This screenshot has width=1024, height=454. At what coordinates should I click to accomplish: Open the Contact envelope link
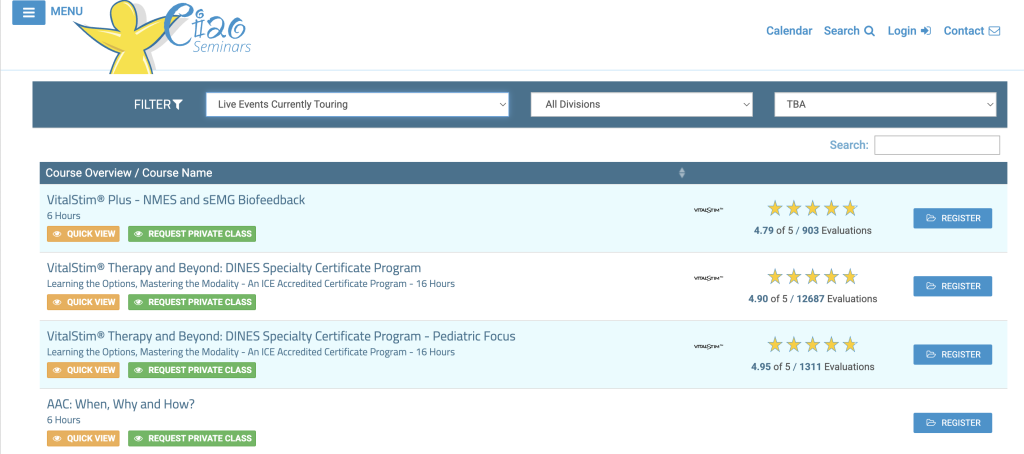pos(972,31)
